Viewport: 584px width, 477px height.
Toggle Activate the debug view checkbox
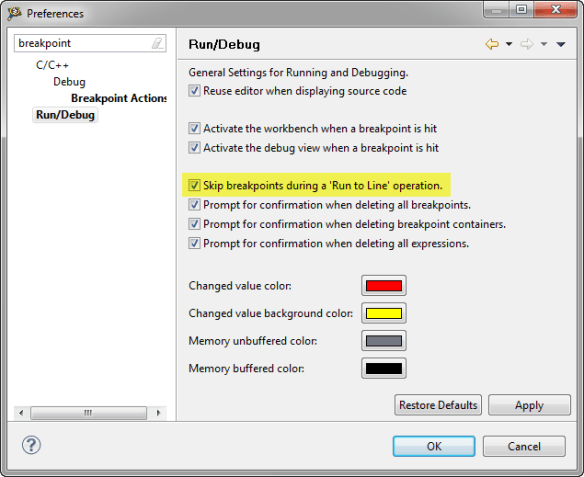point(194,147)
